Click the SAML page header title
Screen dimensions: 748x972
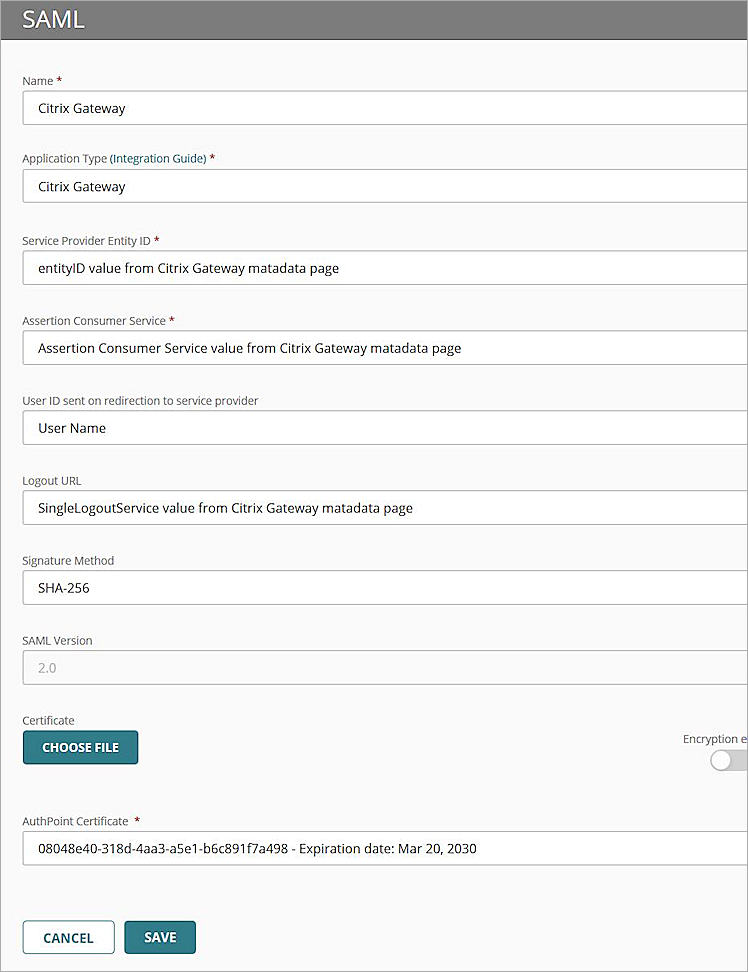(53, 19)
